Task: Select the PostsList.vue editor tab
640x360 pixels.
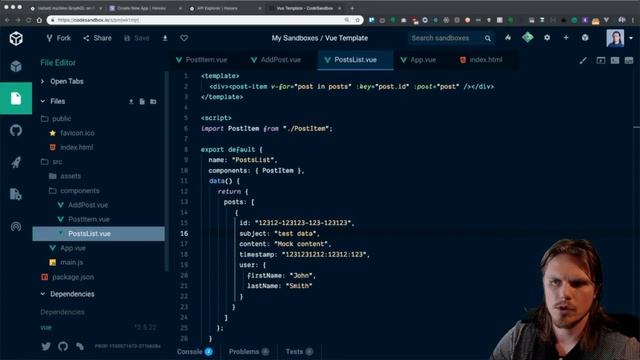Action: pos(355,60)
